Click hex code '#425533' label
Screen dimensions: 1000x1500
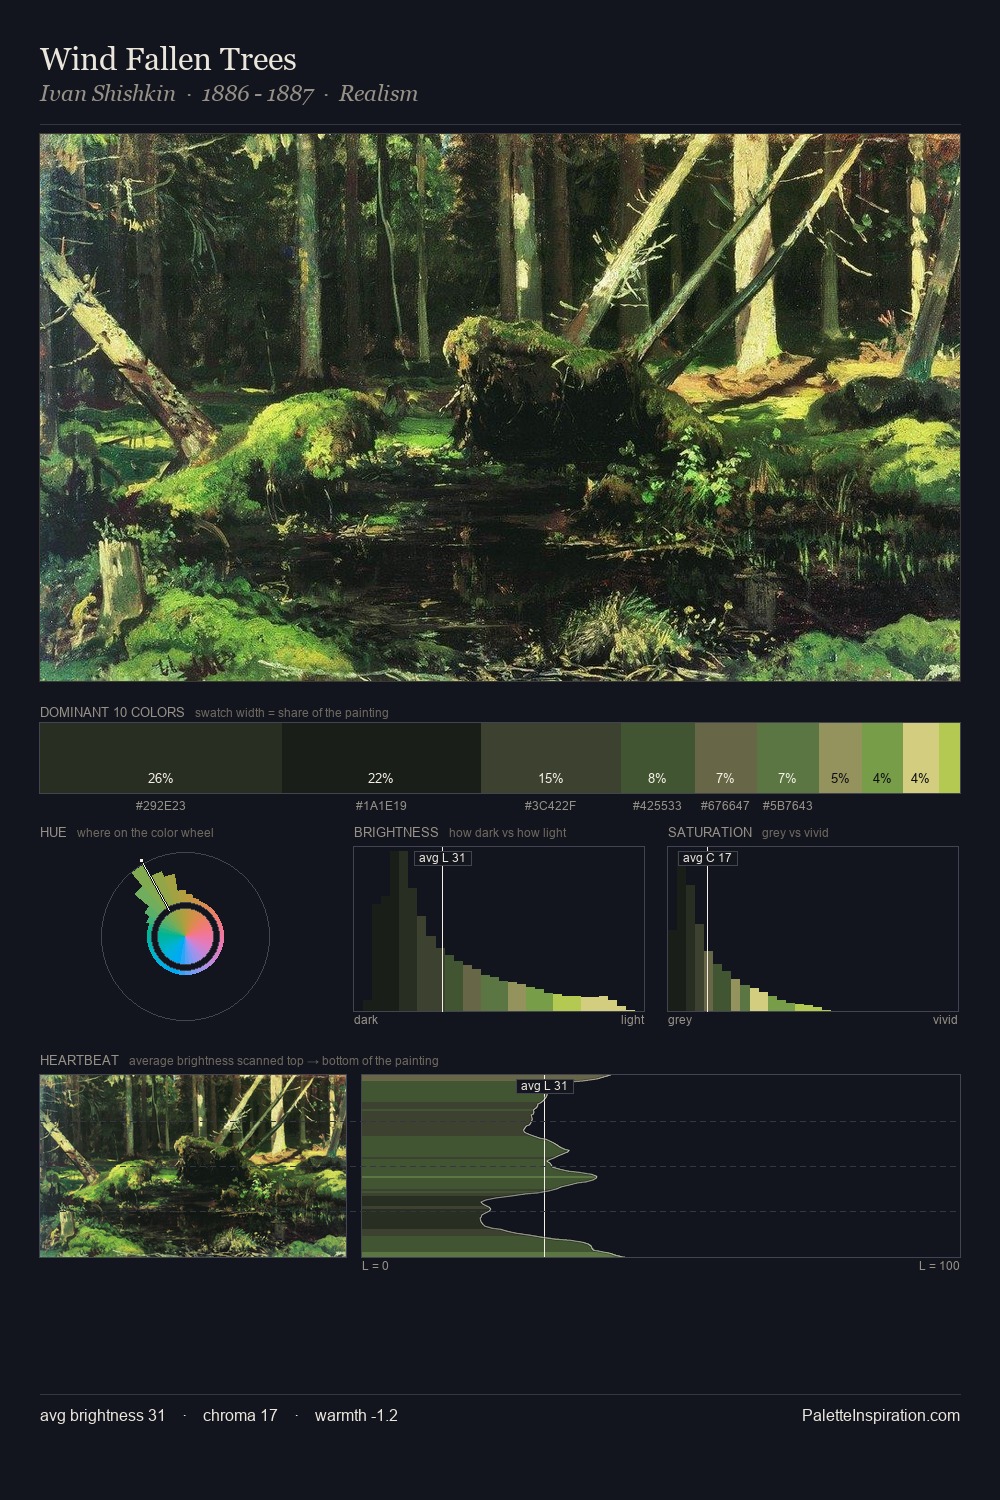click(657, 805)
